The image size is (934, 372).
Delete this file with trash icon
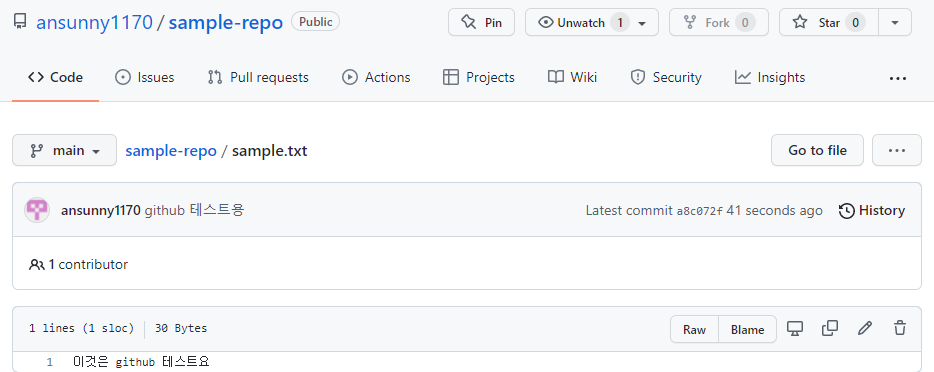tap(900, 329)
